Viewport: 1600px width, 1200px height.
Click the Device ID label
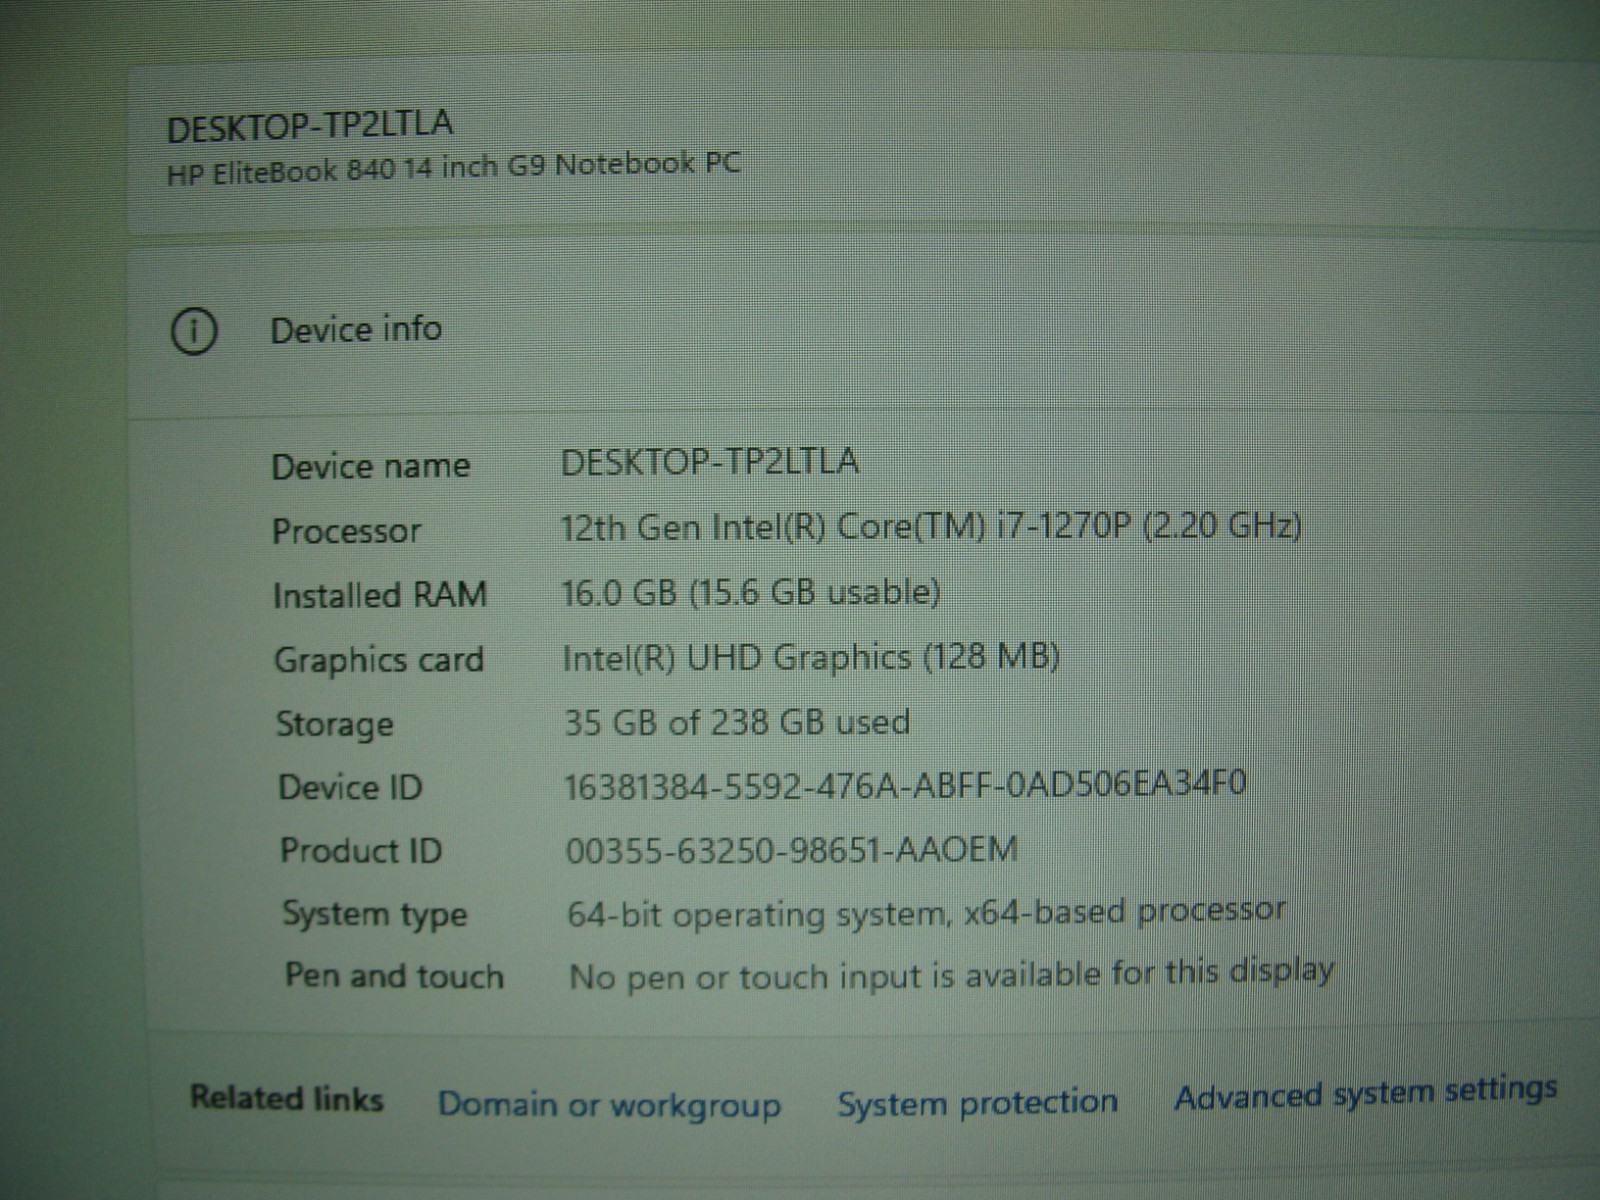[x=350, y=788]
